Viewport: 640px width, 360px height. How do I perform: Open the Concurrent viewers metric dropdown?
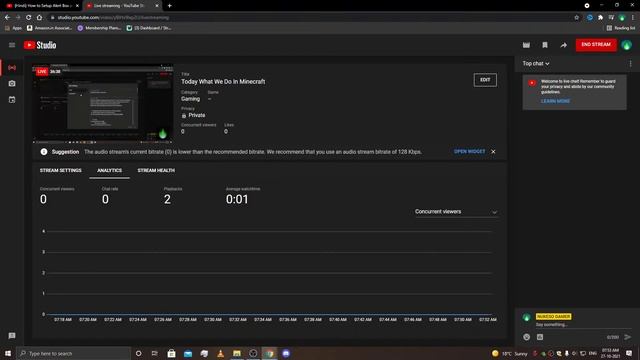pos(456,212)
